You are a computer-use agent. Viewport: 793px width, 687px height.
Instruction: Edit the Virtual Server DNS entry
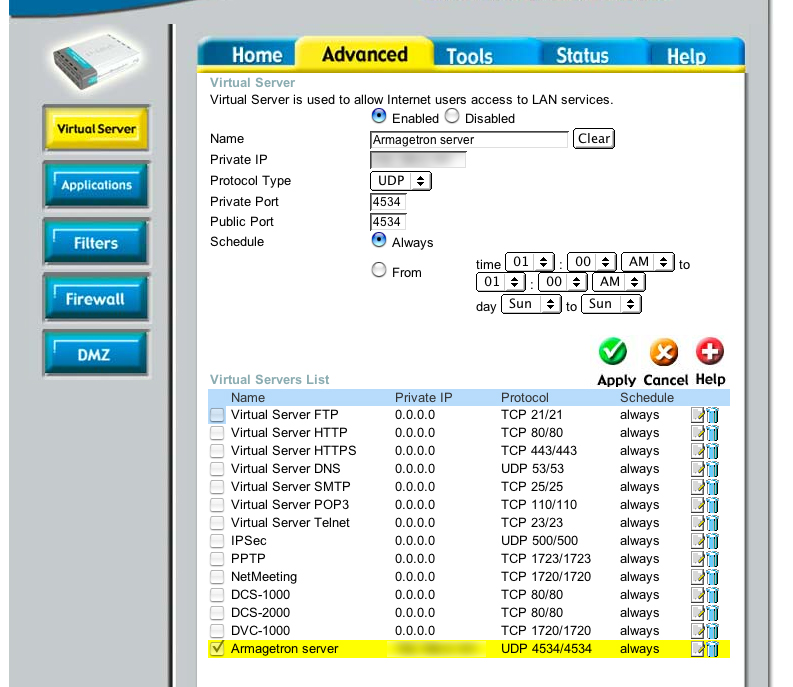click(699, 469)
